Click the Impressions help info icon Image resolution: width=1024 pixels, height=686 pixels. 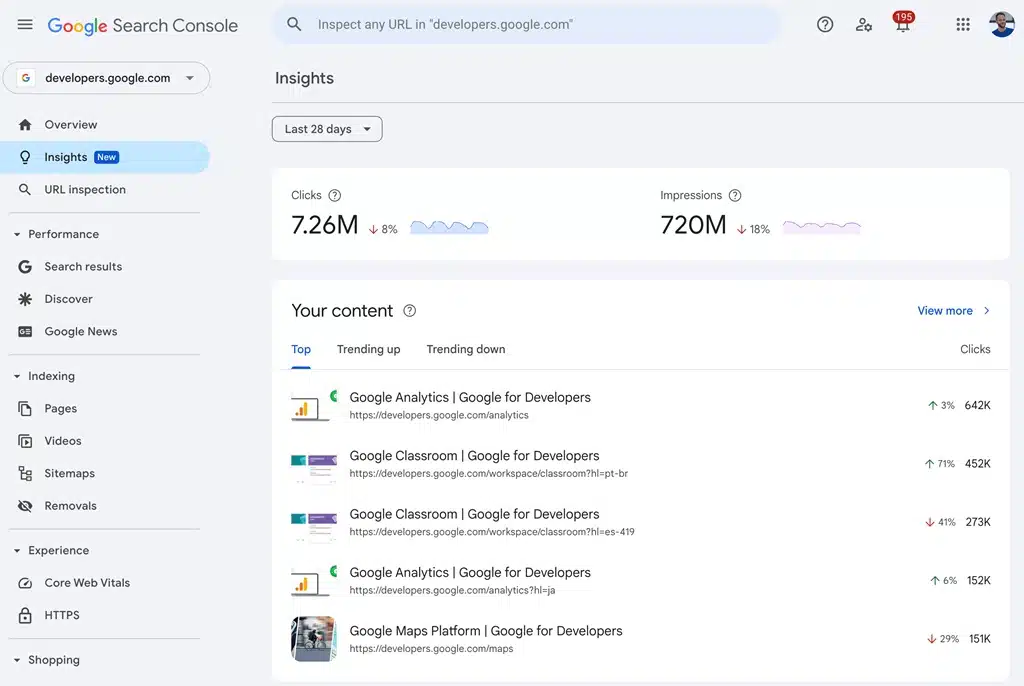pyautogui.click(x=735, y=196)
